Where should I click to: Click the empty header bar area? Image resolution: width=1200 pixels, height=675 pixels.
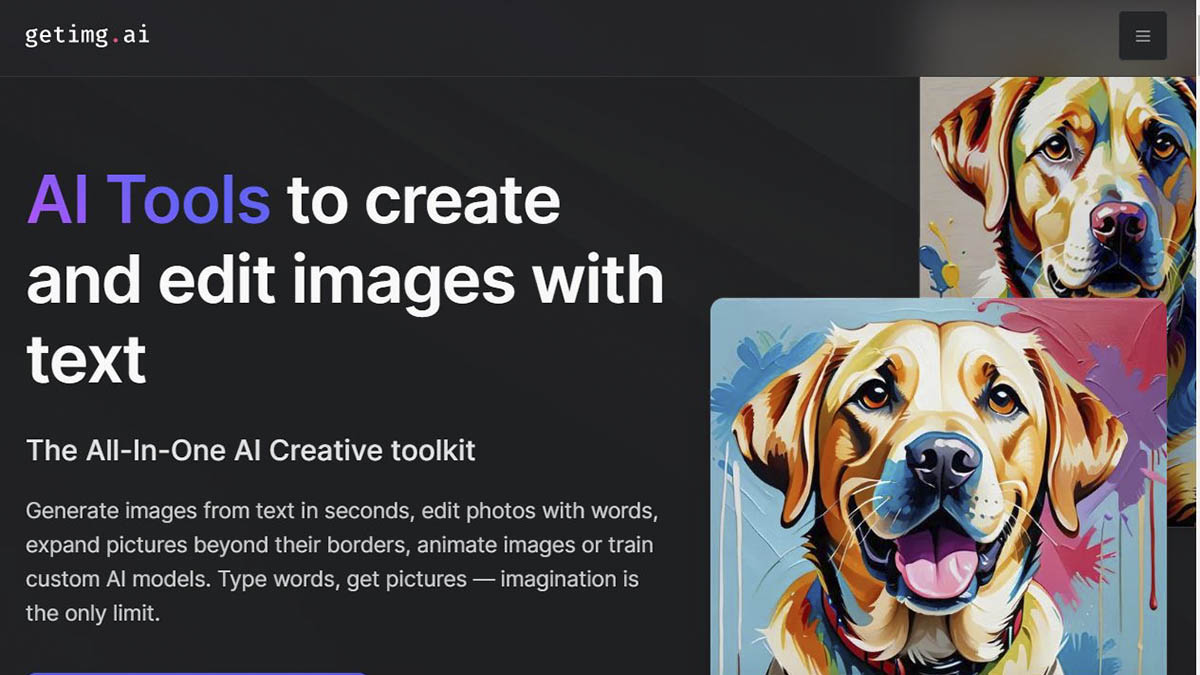point(600,37)
